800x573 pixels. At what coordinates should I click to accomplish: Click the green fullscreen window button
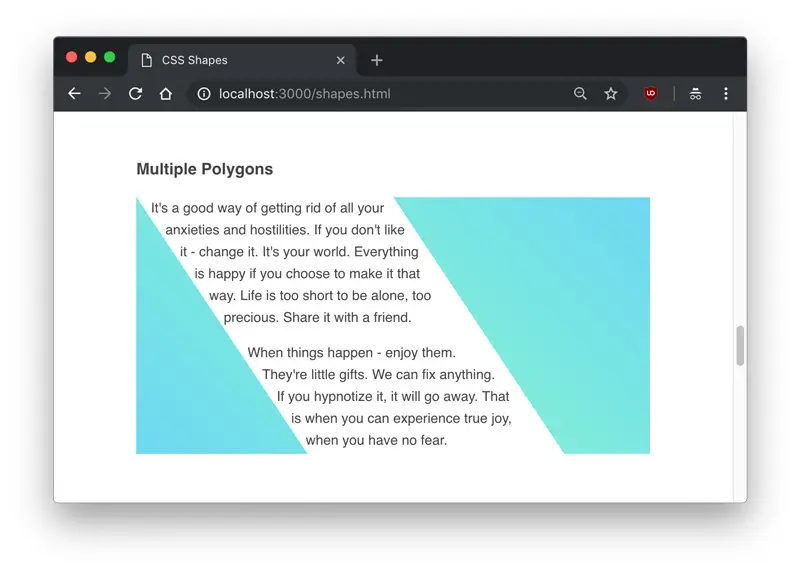[x=110, y=57]
